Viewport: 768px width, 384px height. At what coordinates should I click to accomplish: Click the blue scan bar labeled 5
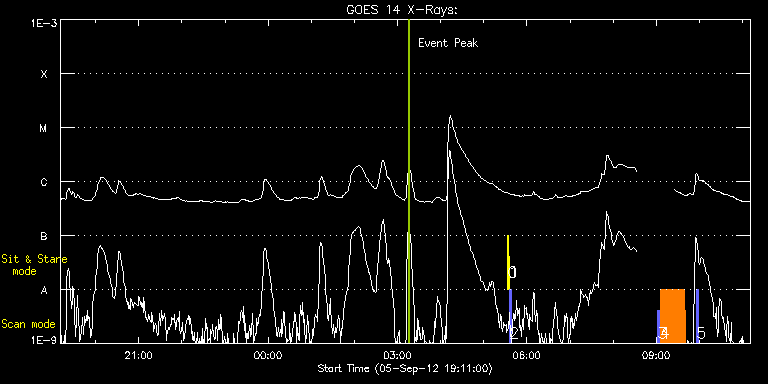click(697, 315)
